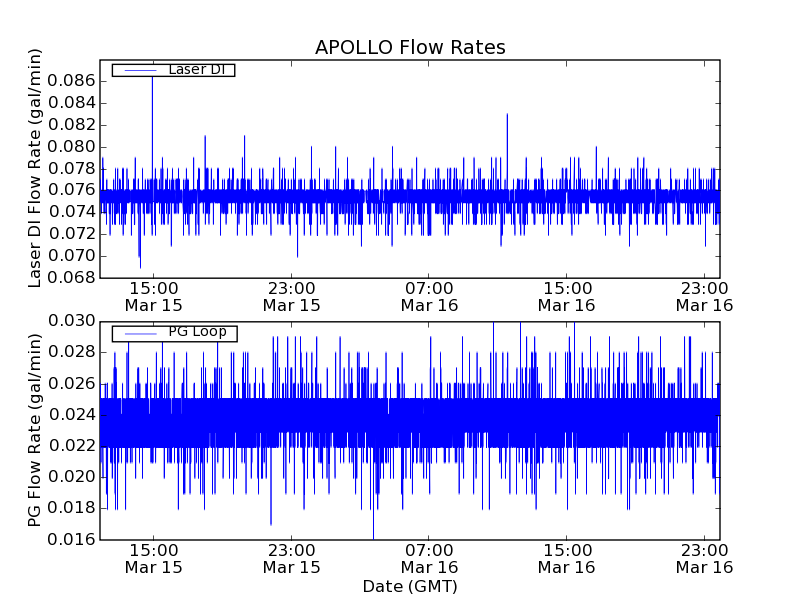
Task: Click the 0.028 tick label
Action: 71,352
